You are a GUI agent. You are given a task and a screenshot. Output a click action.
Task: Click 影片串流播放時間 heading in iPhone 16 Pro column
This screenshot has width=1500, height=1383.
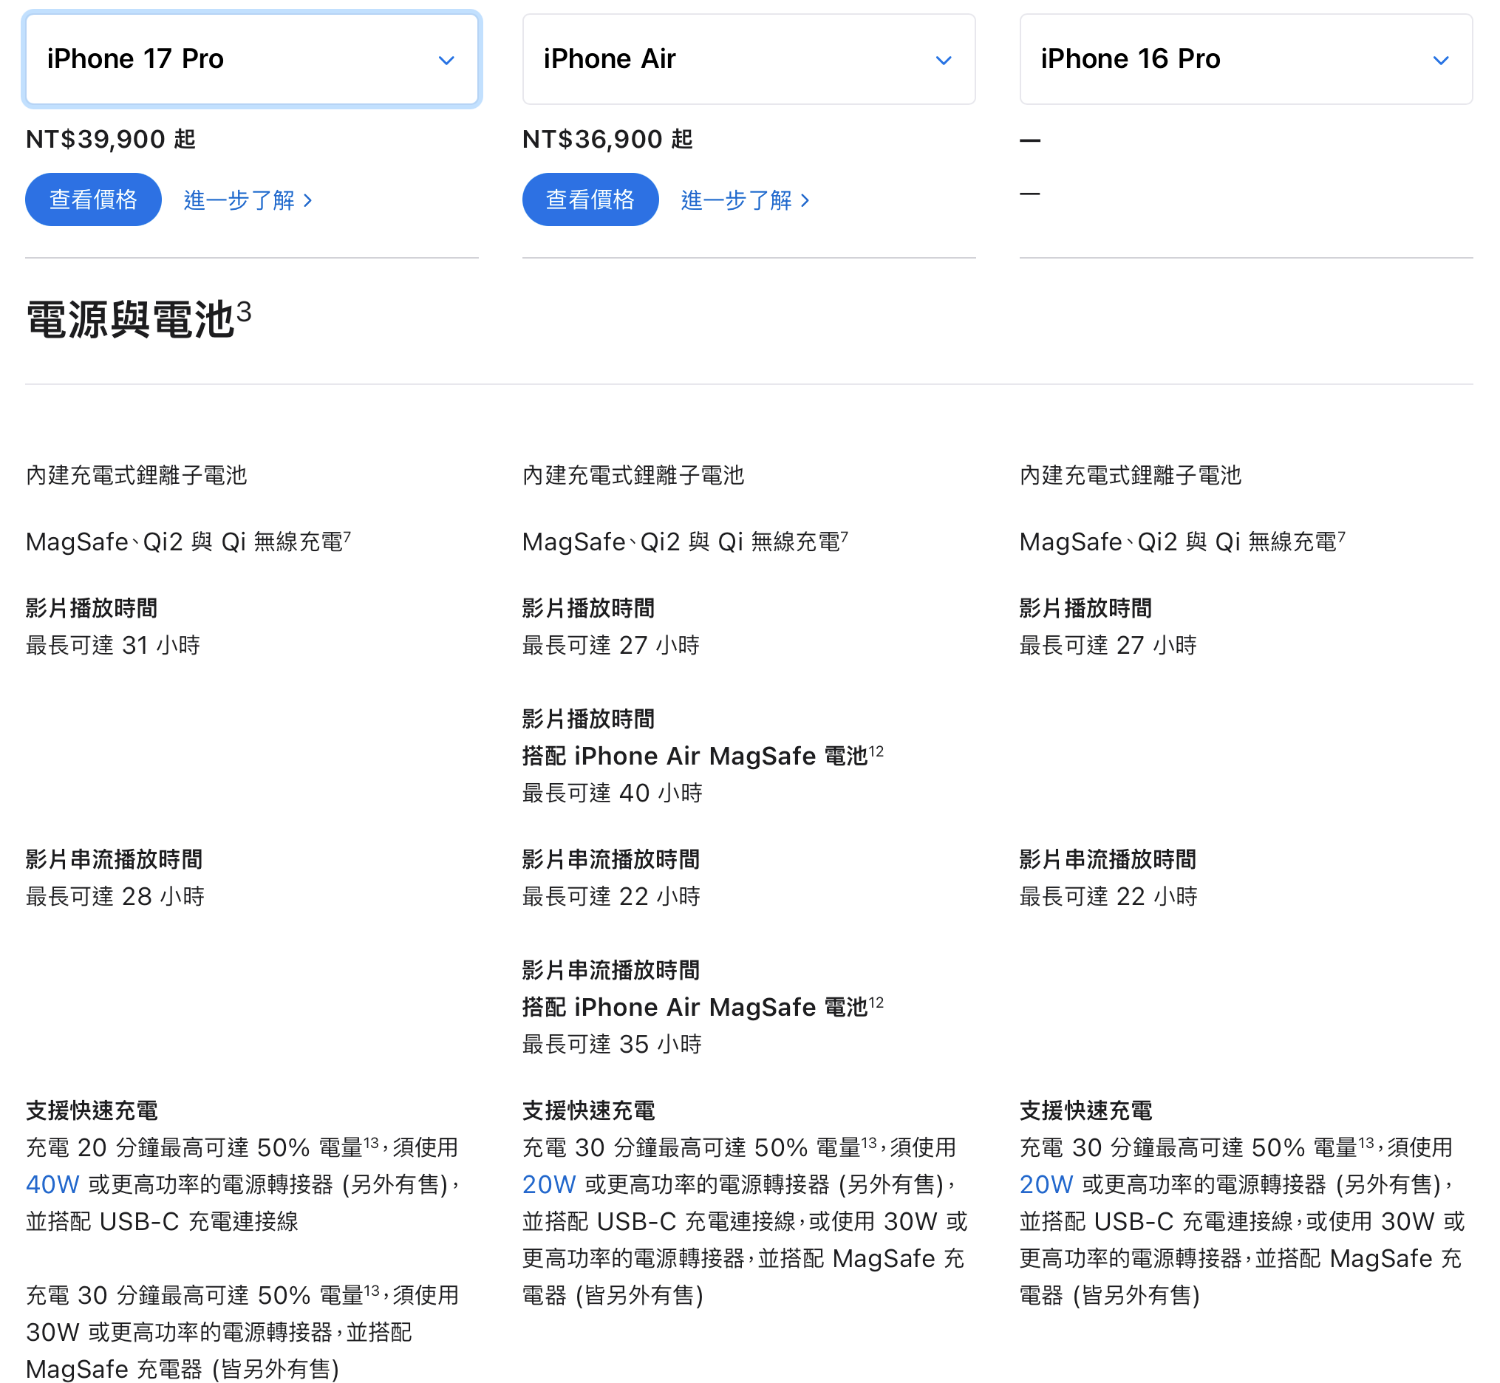click(1108, 859)
